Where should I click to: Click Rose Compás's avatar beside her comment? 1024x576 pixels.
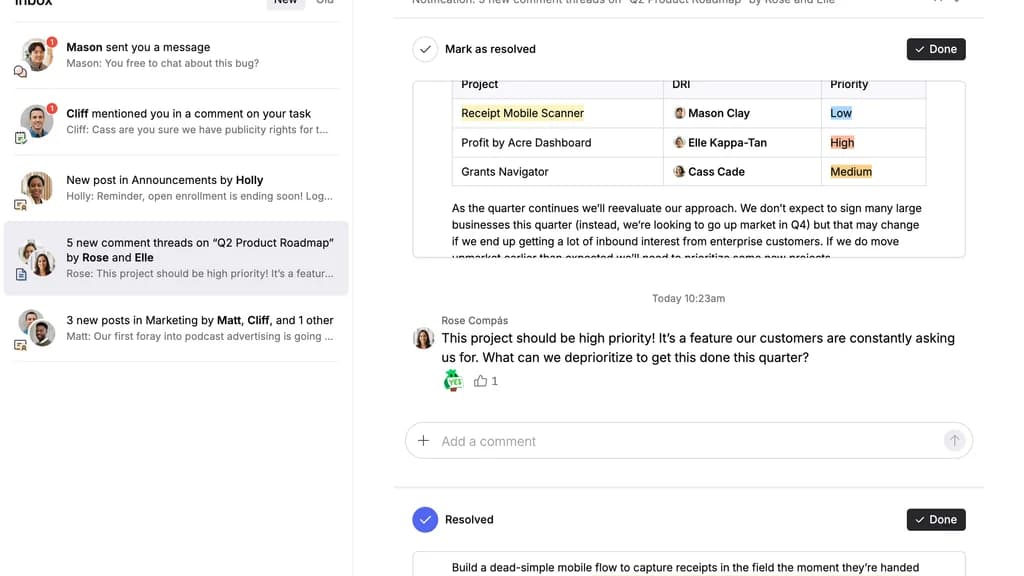pos(423,338)
